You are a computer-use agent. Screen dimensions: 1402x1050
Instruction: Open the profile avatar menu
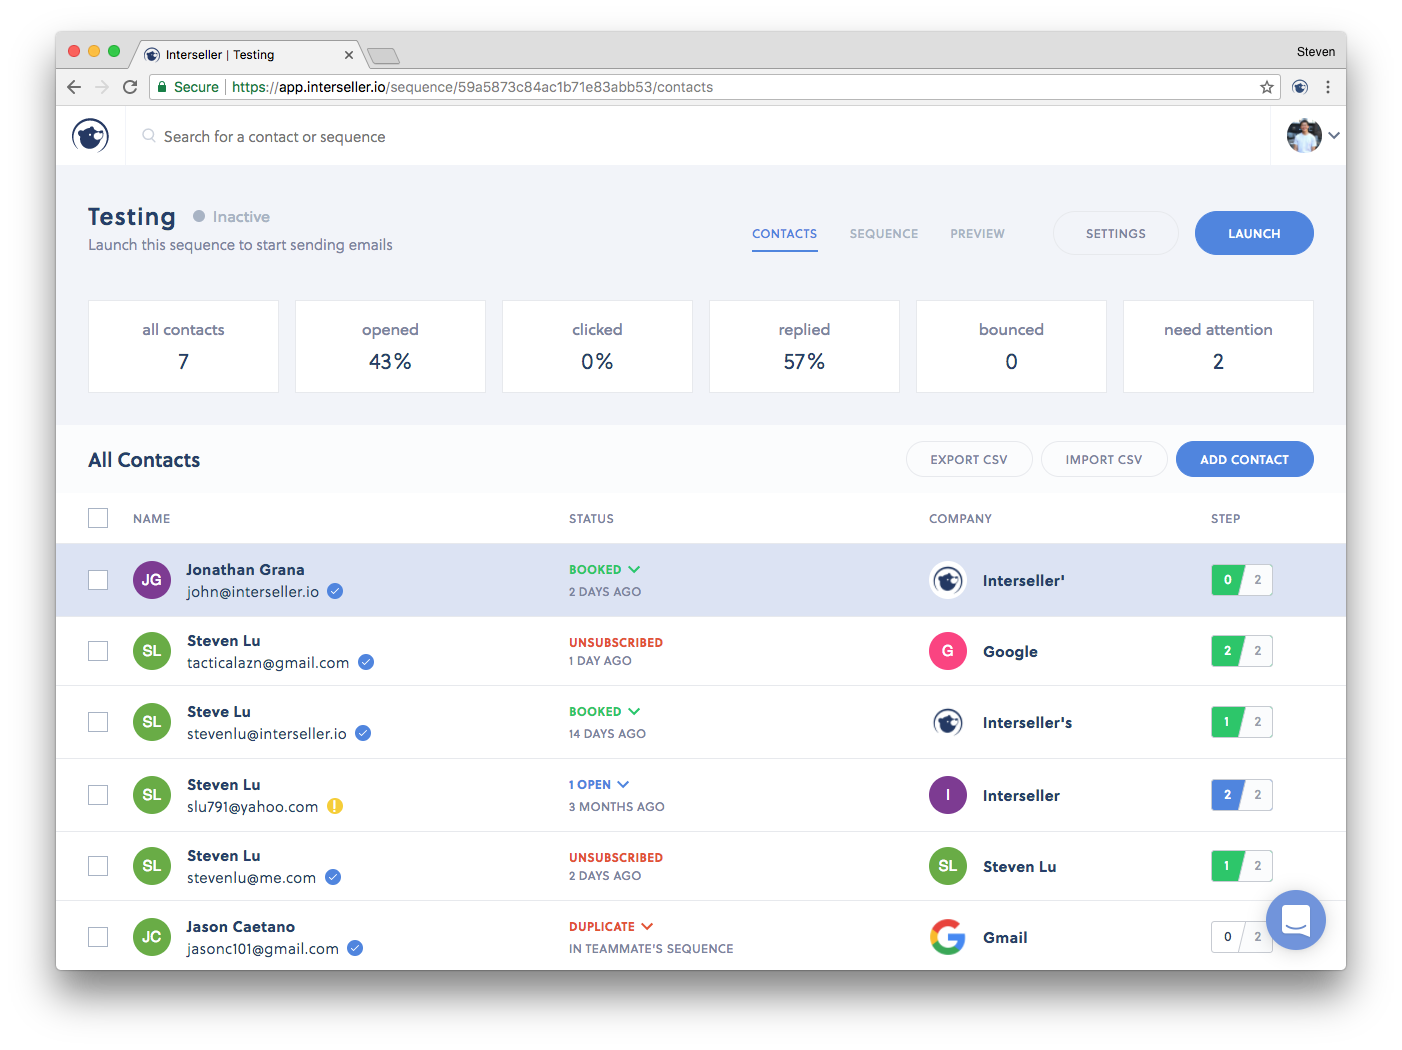coord(1312,135)
